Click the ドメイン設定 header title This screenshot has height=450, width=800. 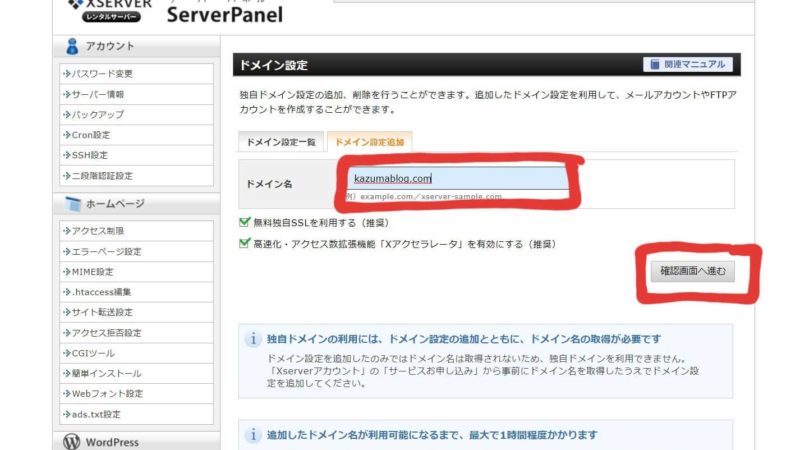273,65
